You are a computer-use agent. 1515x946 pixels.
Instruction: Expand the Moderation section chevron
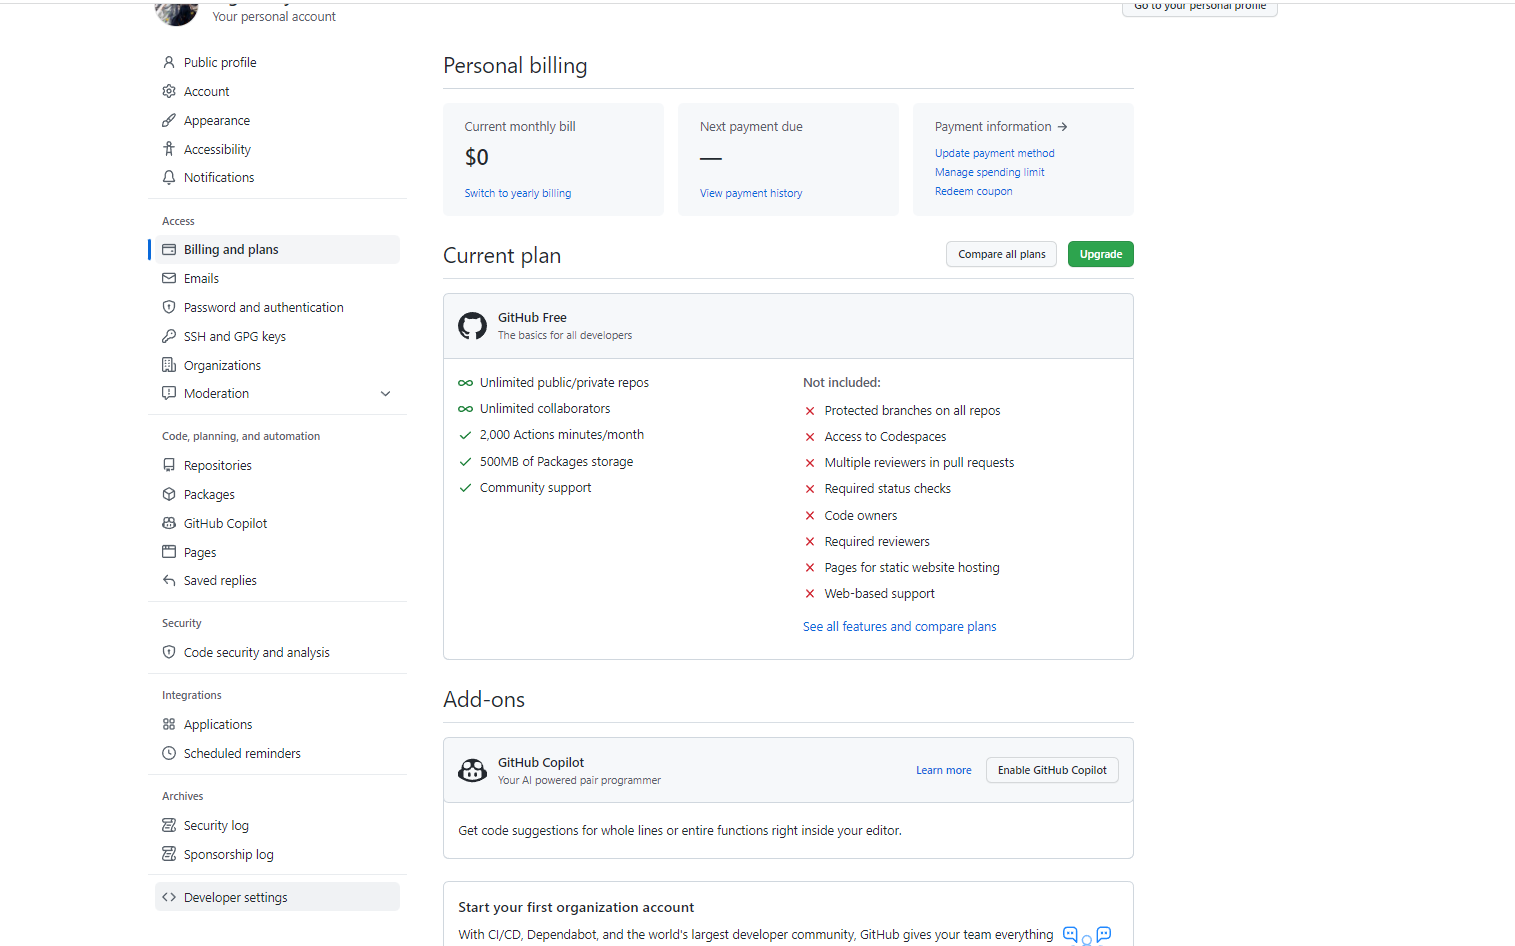(x=385, y=394)
